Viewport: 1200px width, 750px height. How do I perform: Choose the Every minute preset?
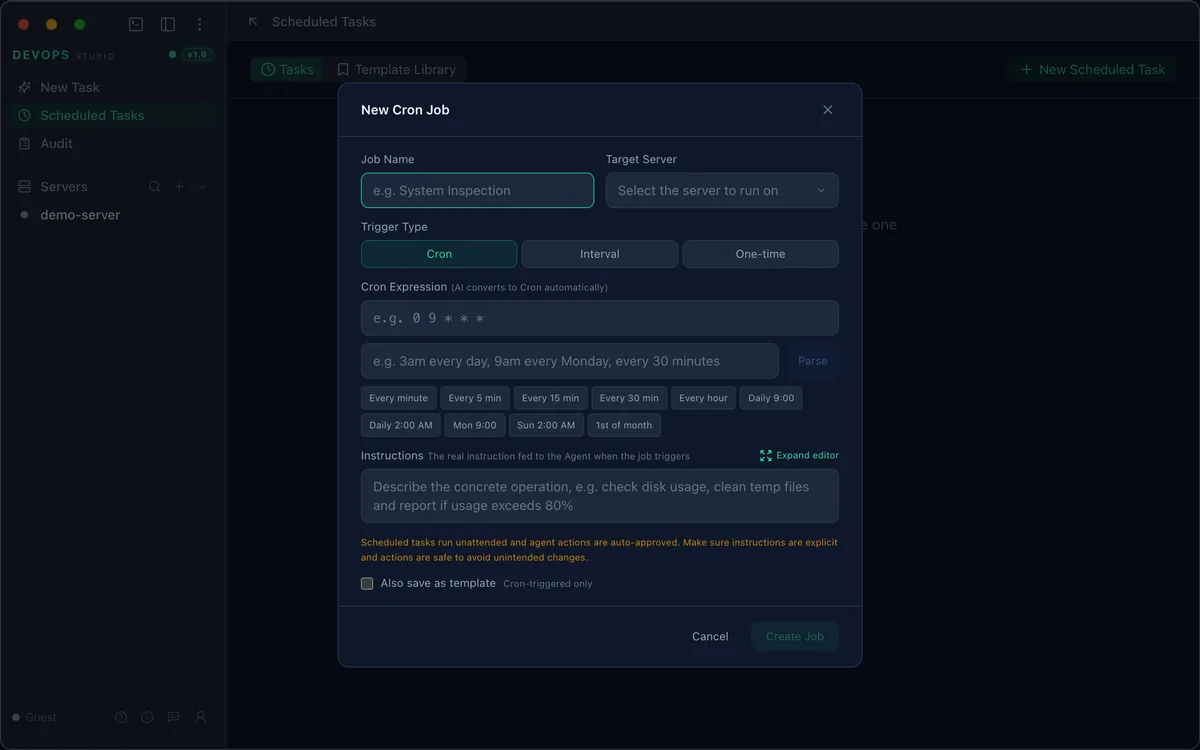[398, 398]
